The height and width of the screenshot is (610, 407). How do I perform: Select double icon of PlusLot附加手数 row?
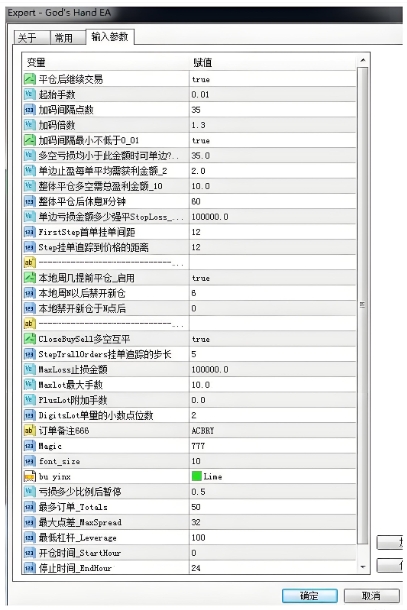pos(30,400)
